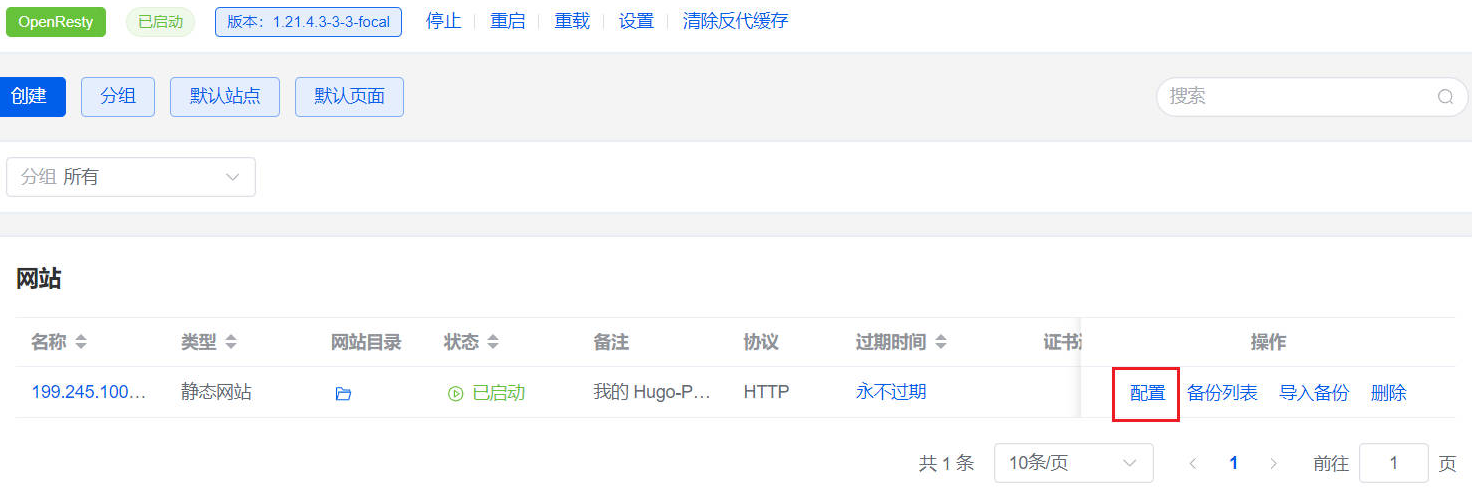
Task: Open the 配置 link for the site
Action: coord(1147,393)
